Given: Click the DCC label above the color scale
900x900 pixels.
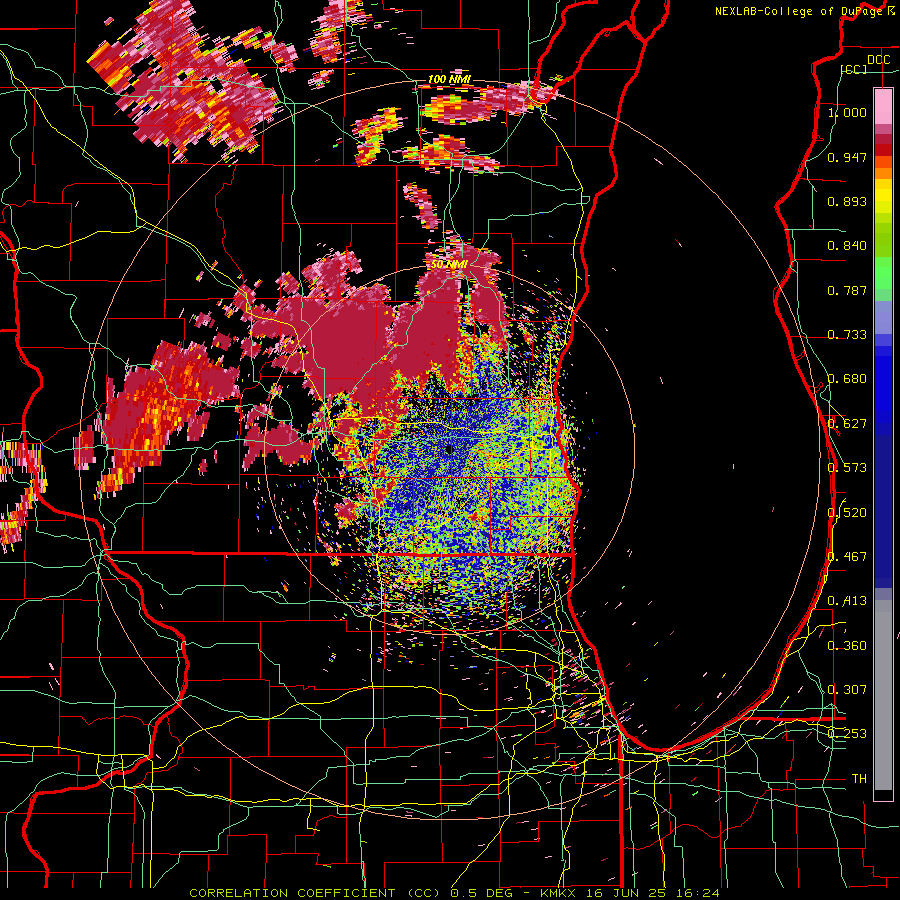Looking at the screenshot, I should pyautogui.click(x=878, y=60).
